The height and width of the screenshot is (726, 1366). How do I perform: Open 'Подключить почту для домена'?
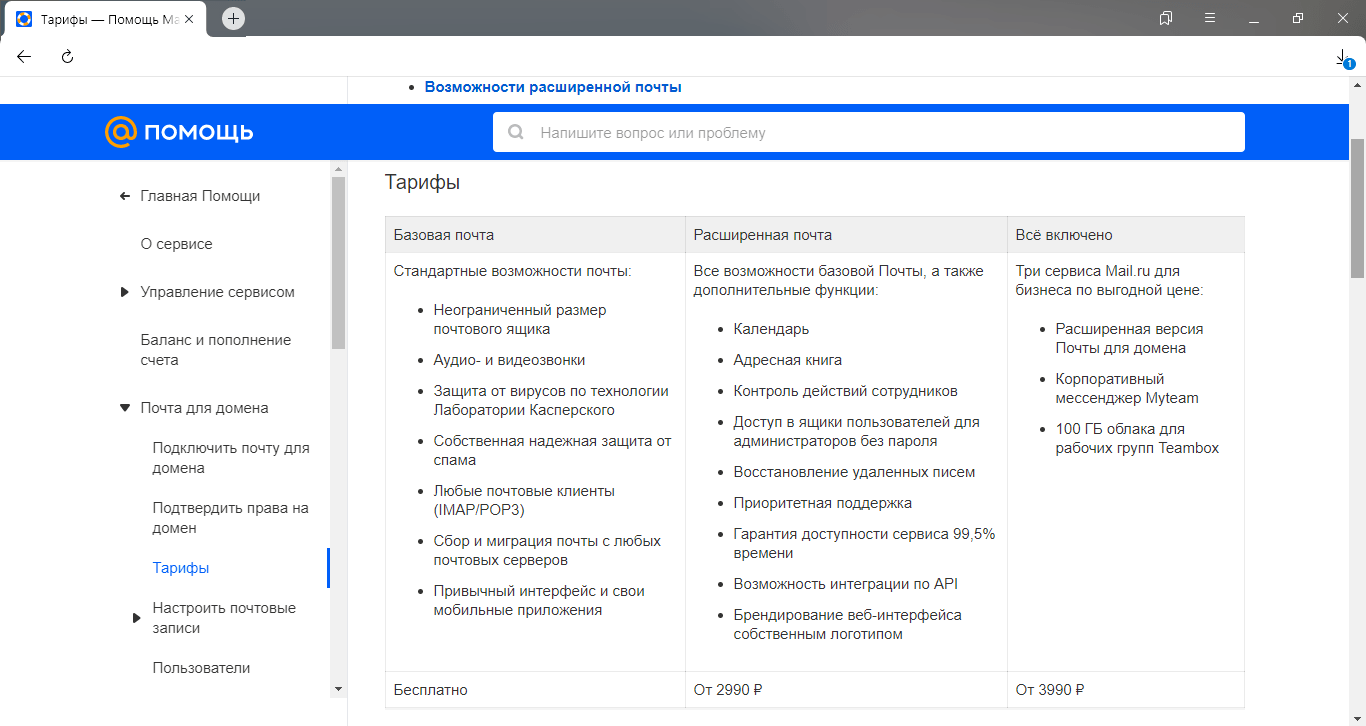231,458
